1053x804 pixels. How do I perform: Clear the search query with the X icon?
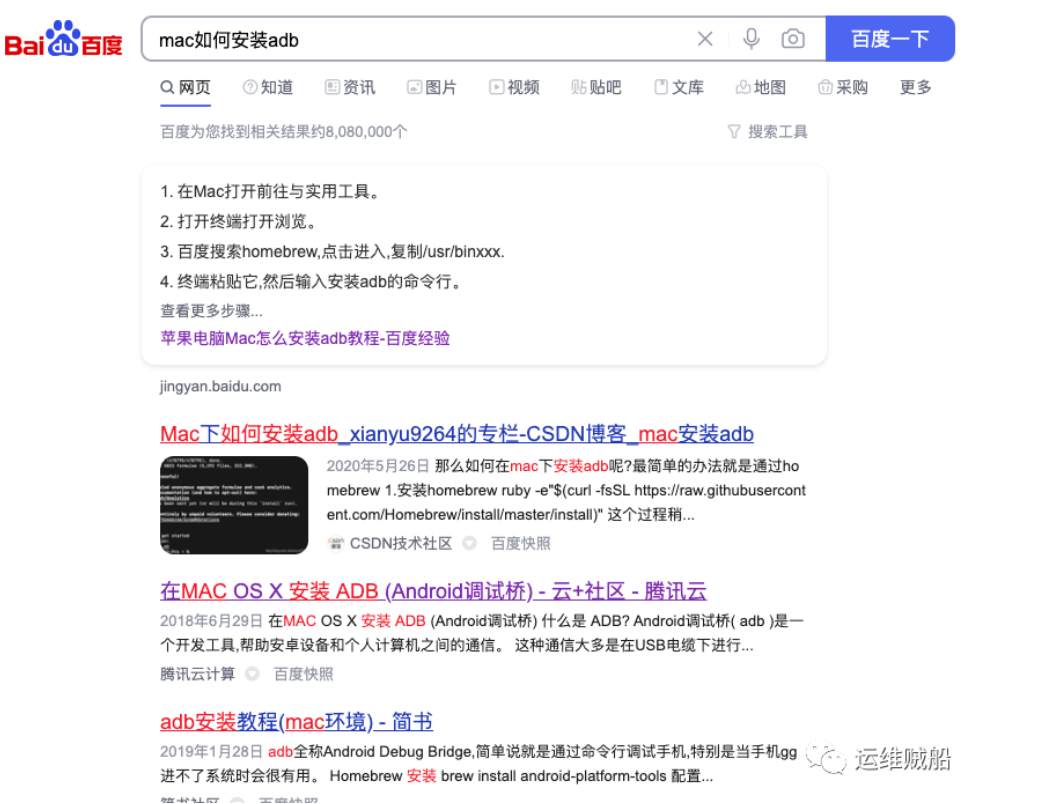[x=705, y=38]
